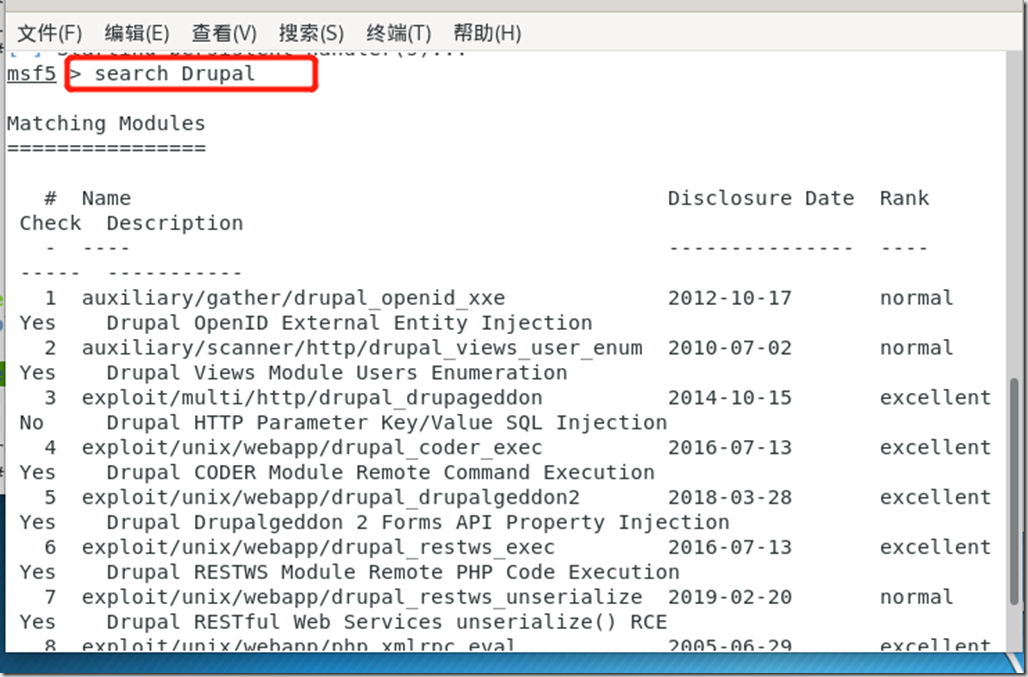
Task: Click the msf5 prompt text
Action: 31,73
